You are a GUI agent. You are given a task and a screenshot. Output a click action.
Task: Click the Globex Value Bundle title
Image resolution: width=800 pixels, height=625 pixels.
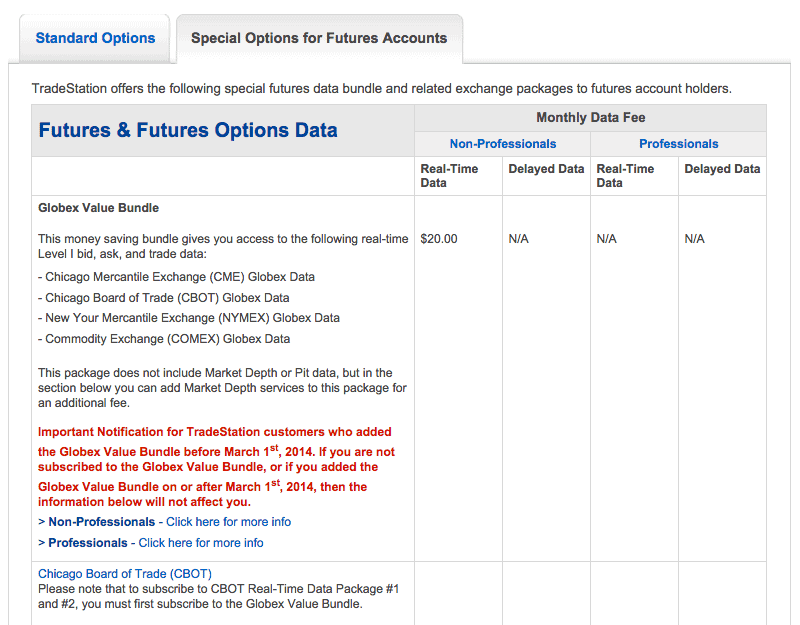(x=98, y=208)
